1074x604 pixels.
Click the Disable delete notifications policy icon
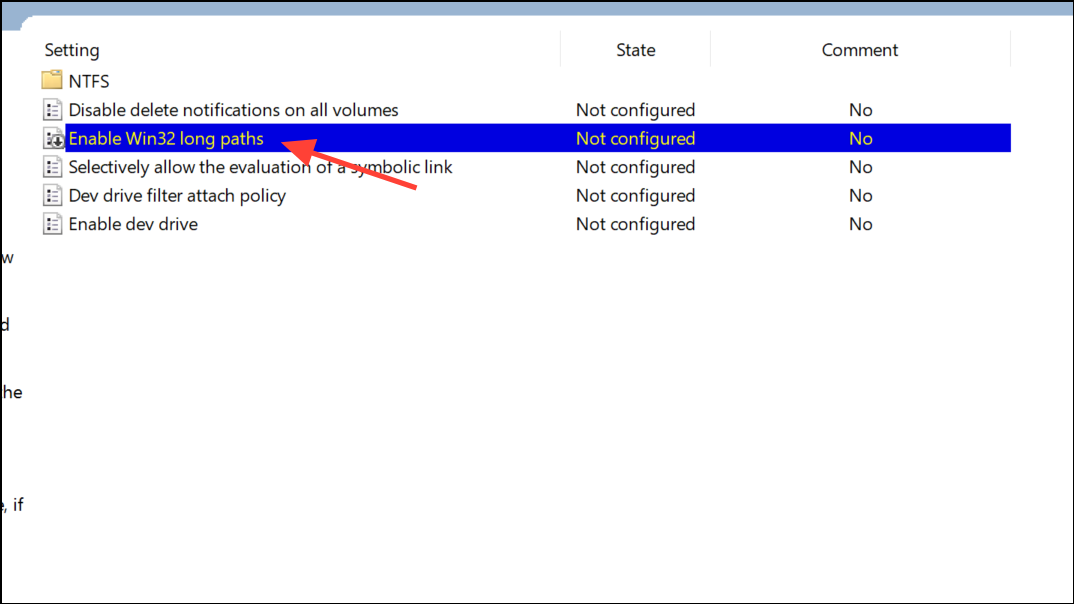[53, 110]
